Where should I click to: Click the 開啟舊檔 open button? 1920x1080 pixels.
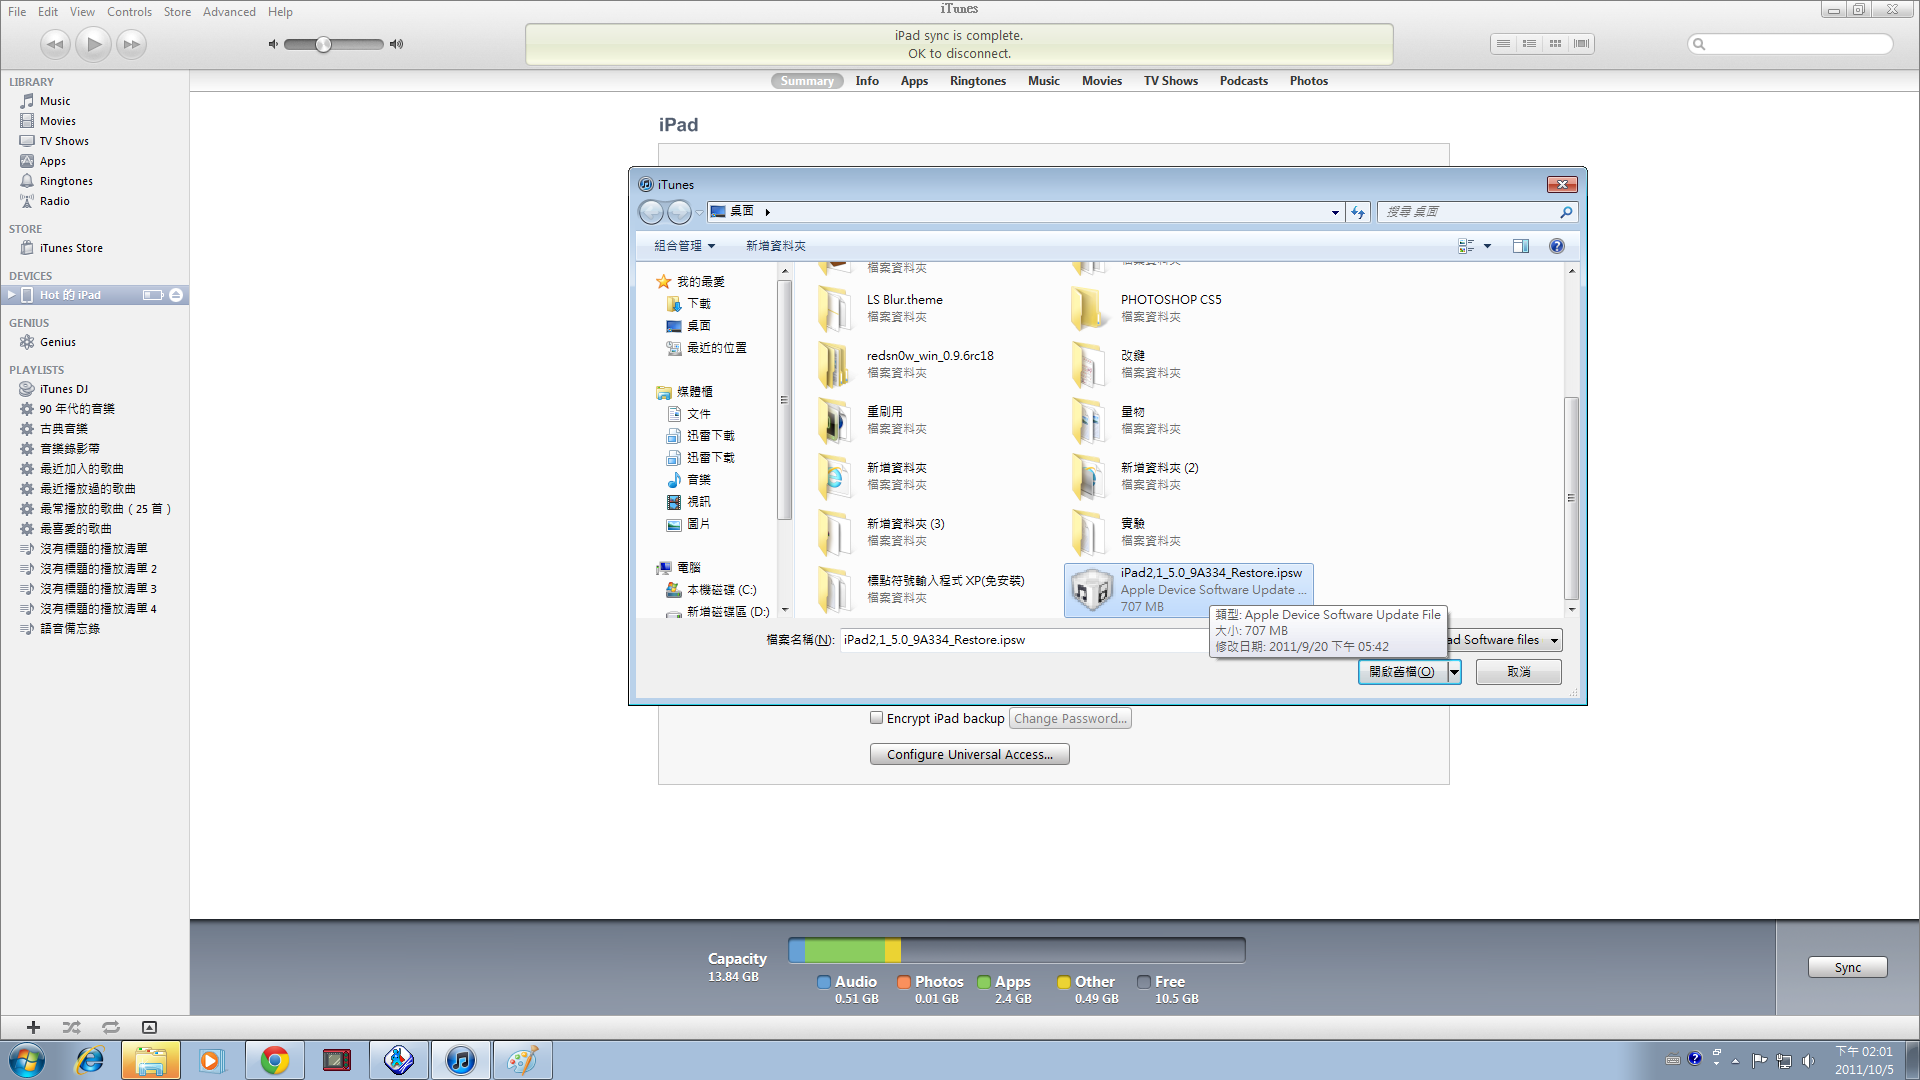(1402, 672)
